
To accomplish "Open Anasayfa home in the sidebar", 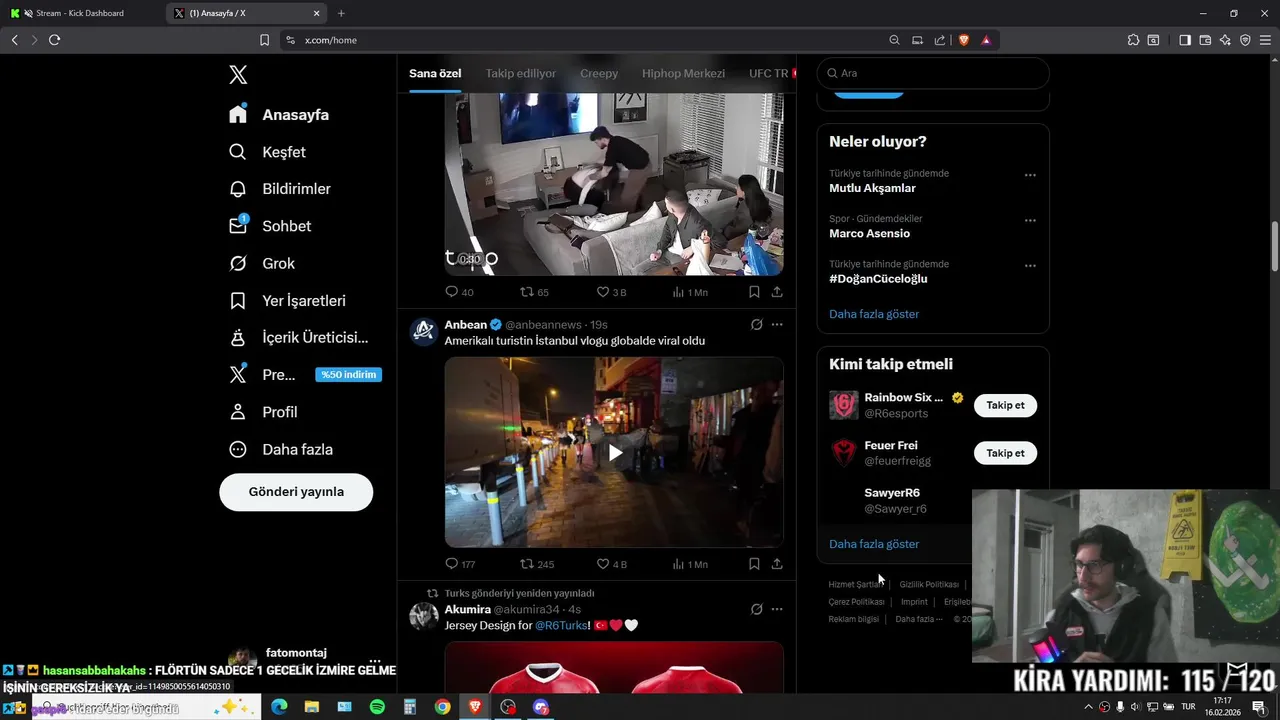I will pos(279,114).
